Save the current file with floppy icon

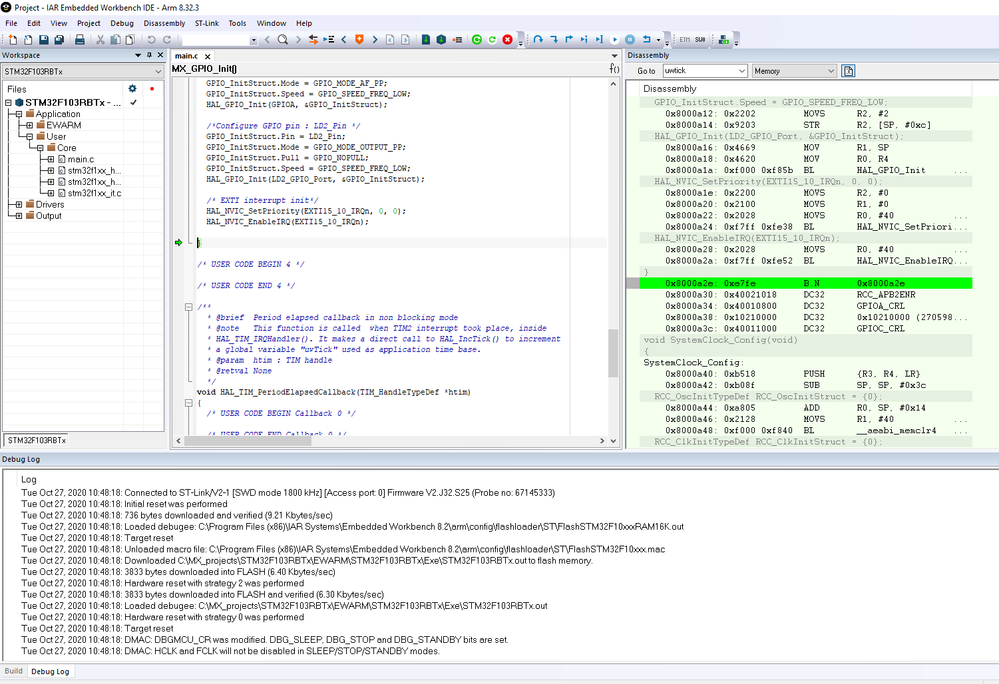(x=43, y=39)
